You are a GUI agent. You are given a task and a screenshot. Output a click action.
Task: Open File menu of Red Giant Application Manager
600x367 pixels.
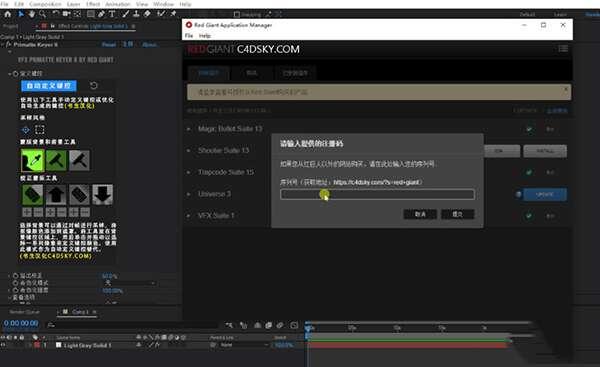pos(189,36)
